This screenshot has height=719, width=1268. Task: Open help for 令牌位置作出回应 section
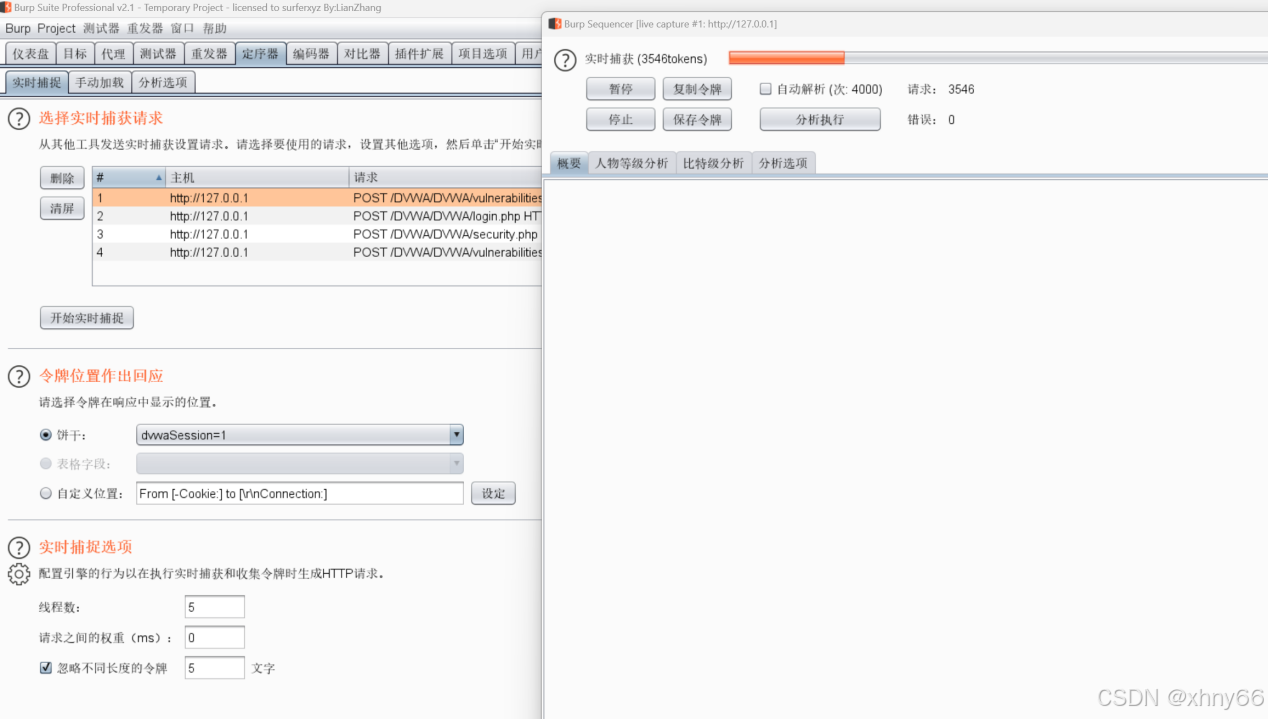point(19,376)
